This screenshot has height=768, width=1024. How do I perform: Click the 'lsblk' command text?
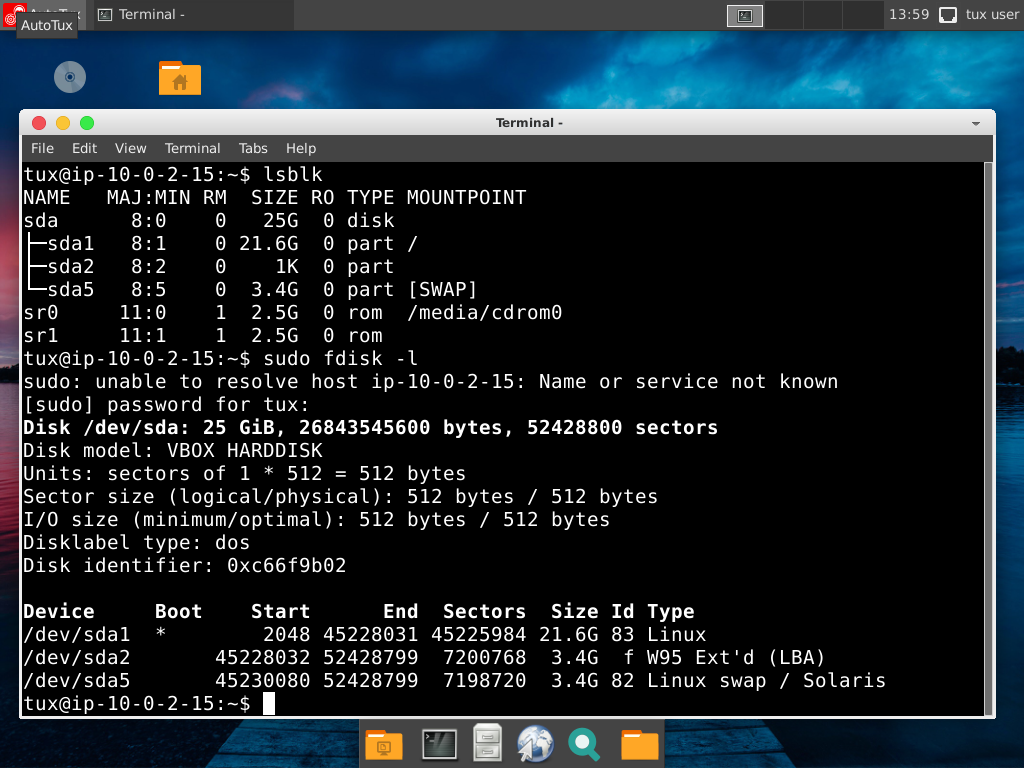[293, 174]
